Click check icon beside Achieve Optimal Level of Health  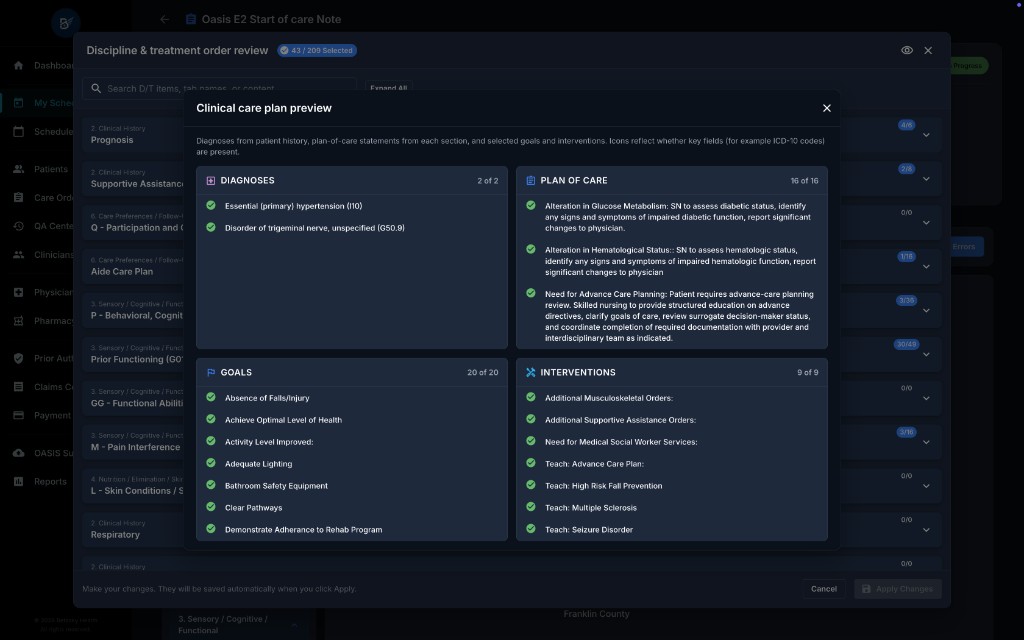pos(211,419)
